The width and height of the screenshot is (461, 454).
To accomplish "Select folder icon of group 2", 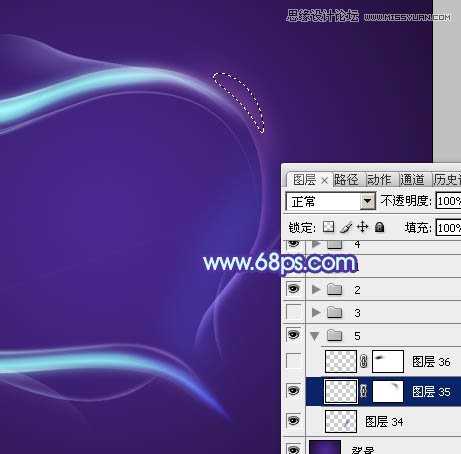I will point(335,290).
